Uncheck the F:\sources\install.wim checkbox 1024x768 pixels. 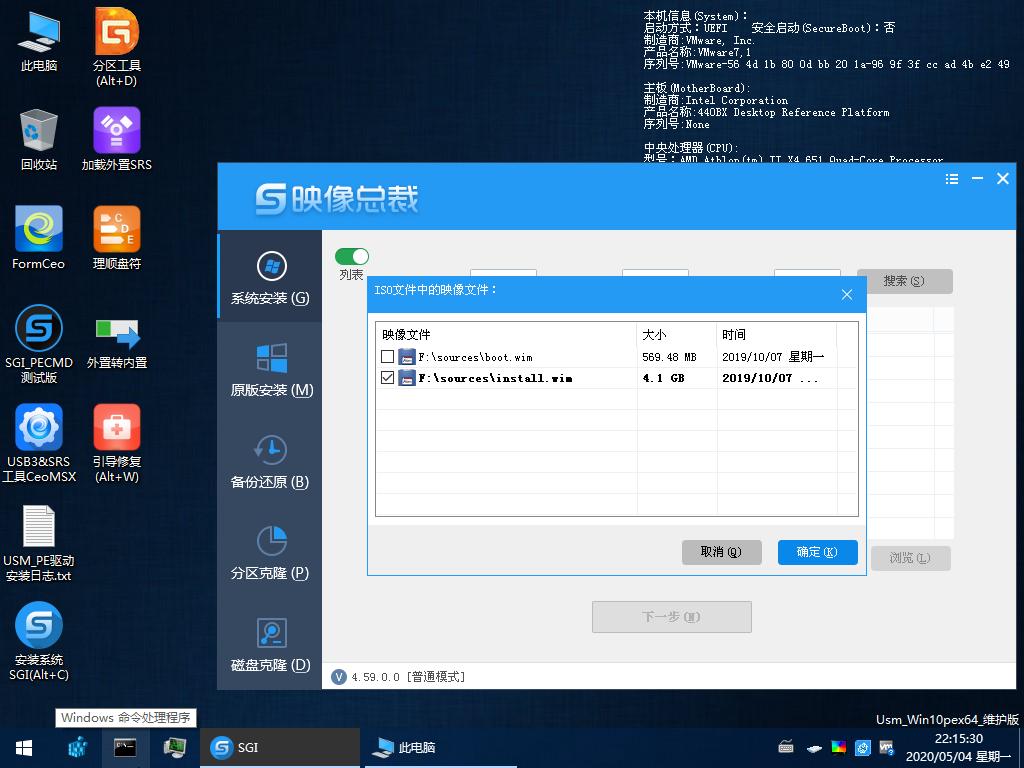(387, 377)
